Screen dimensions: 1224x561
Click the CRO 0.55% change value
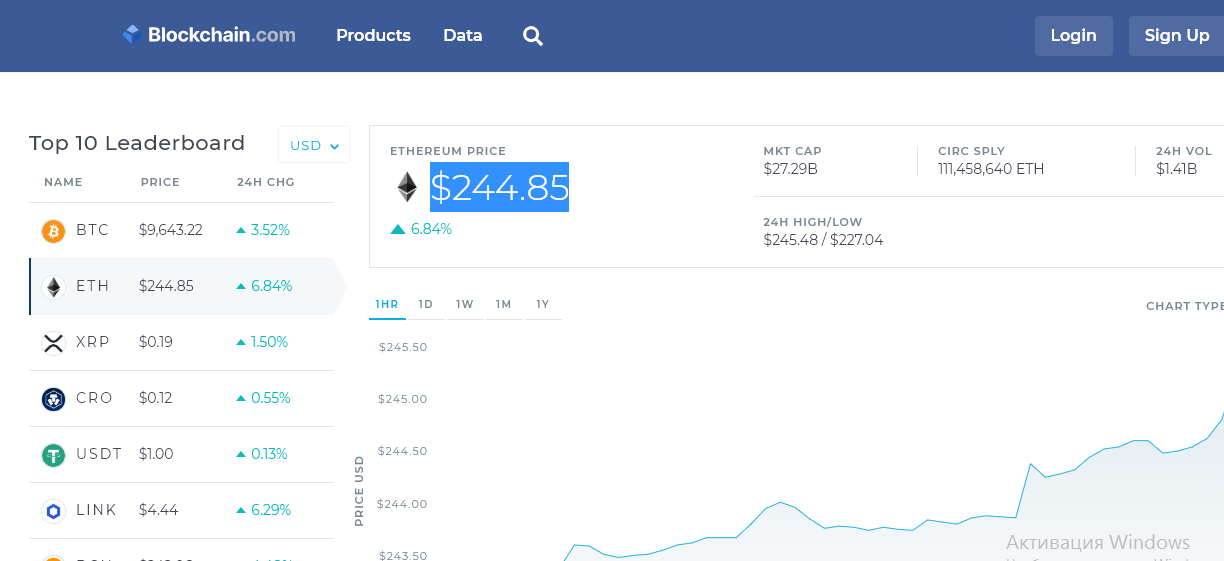click(x=270, y=398)
